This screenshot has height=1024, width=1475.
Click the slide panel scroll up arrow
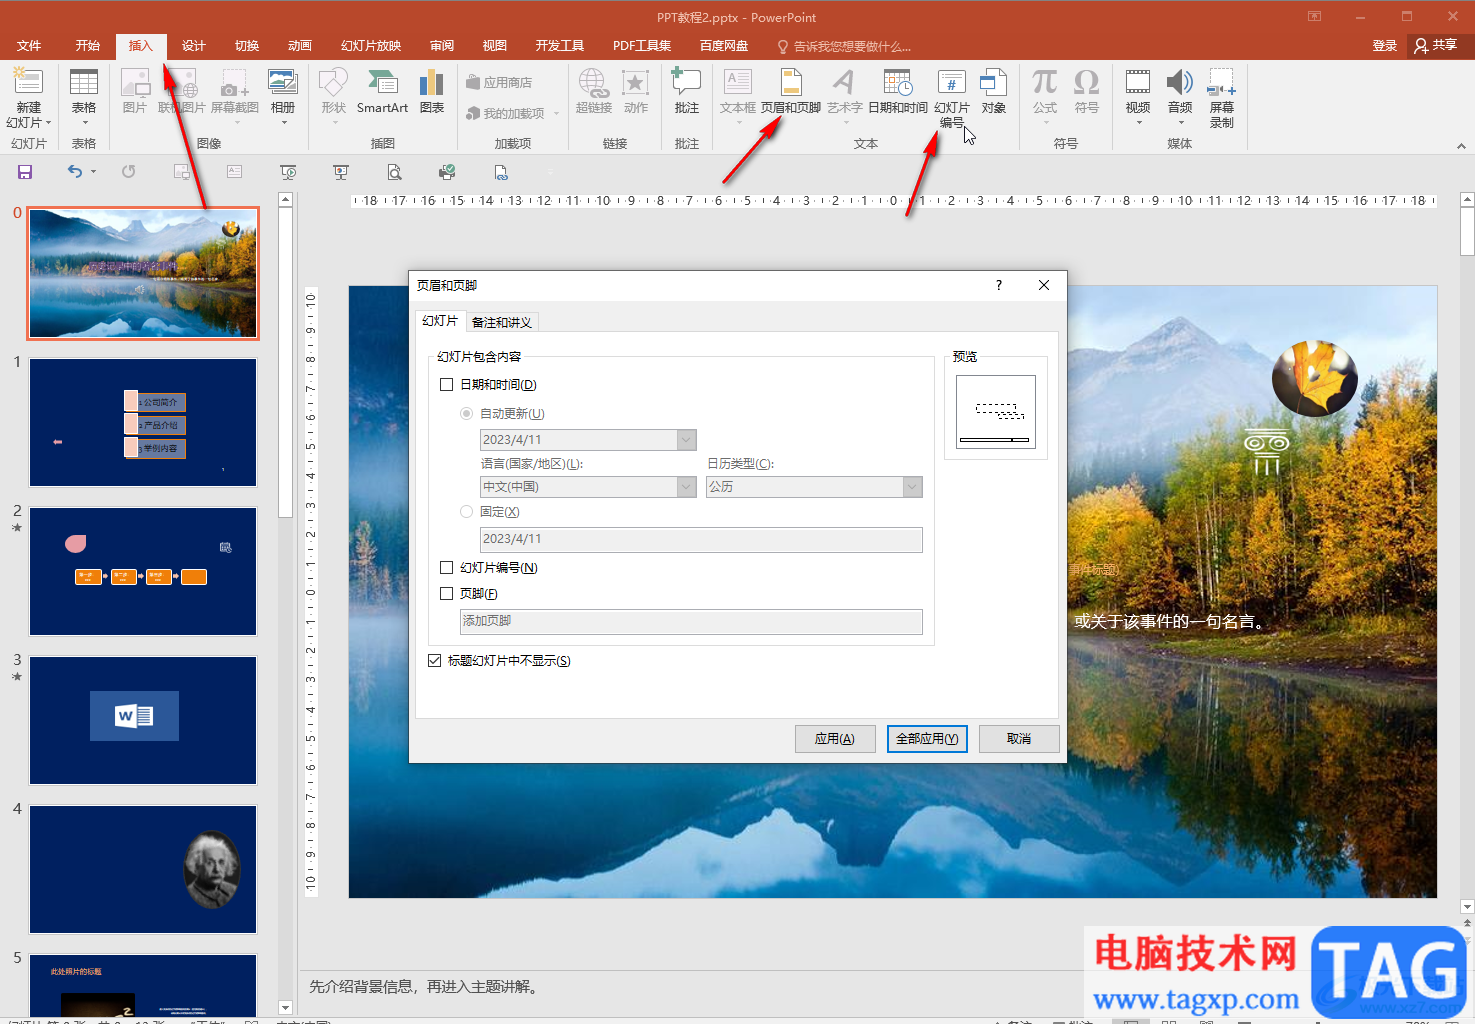(285, 200)
